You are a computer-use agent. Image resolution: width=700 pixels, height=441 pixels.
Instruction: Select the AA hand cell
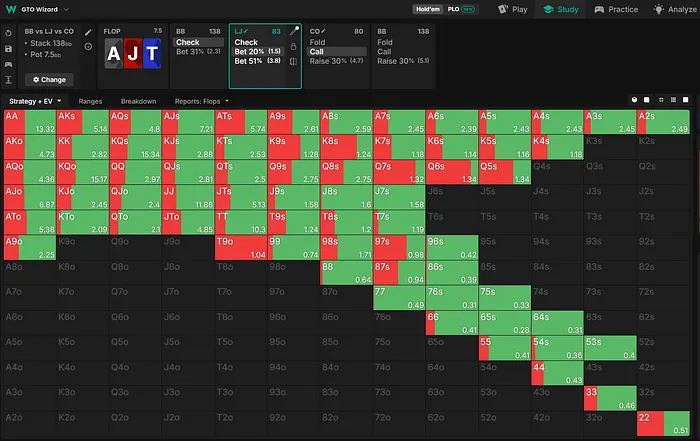[x=30, y=122]
